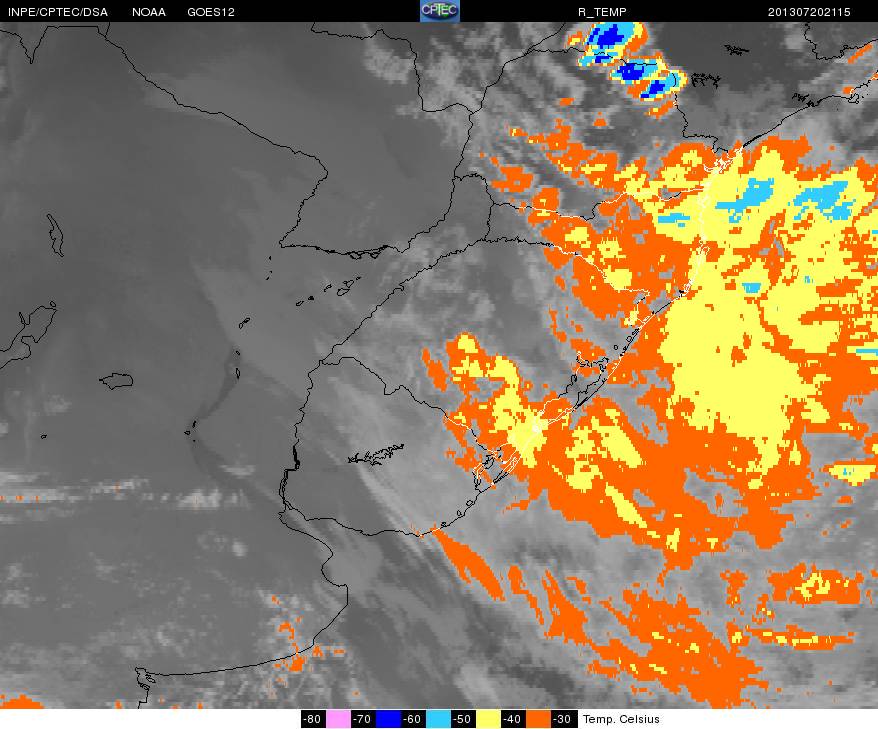Click the dark blue -70 to -60 swatch
This screenshot has width=878, height=729.
388,719
